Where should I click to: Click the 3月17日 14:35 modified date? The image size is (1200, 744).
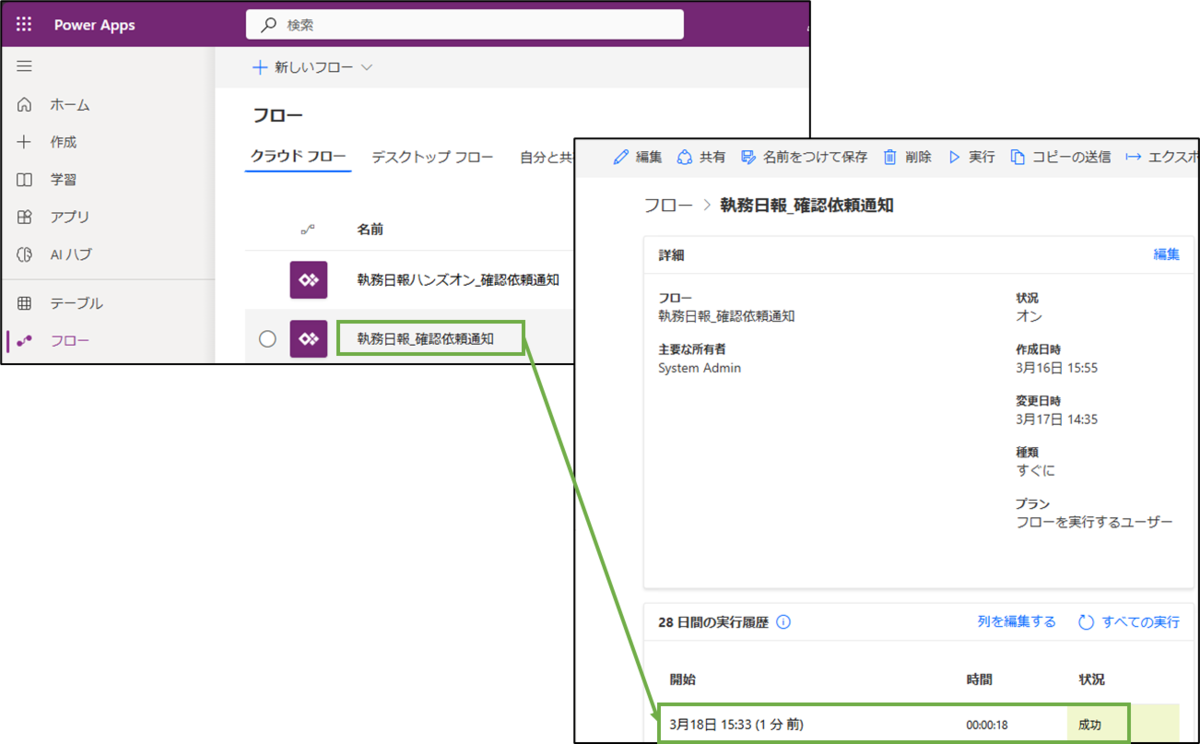pos(1057,419)
